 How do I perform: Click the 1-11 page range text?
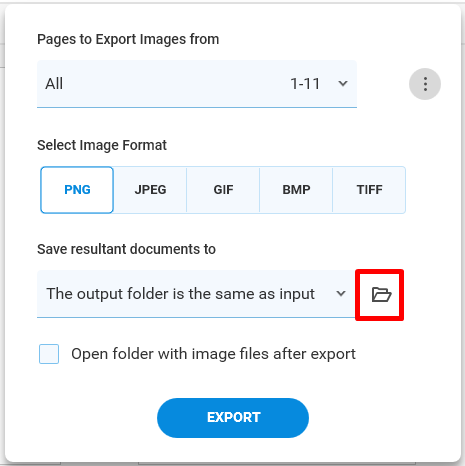tap(305, 84)
